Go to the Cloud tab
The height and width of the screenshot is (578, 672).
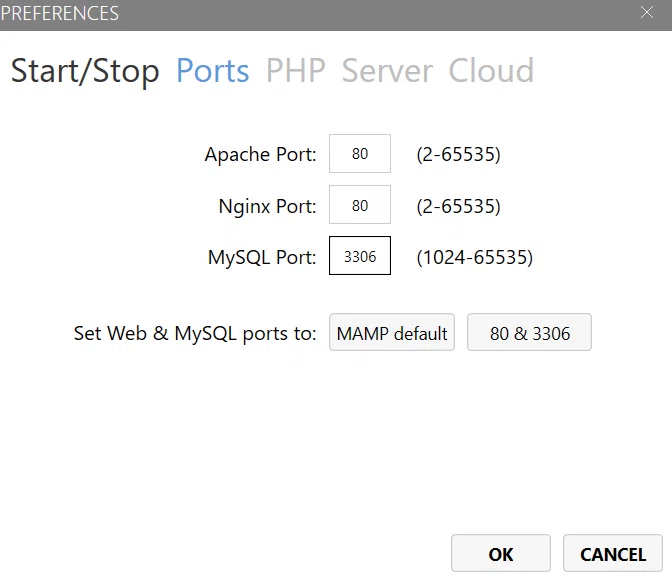(491, 71)
